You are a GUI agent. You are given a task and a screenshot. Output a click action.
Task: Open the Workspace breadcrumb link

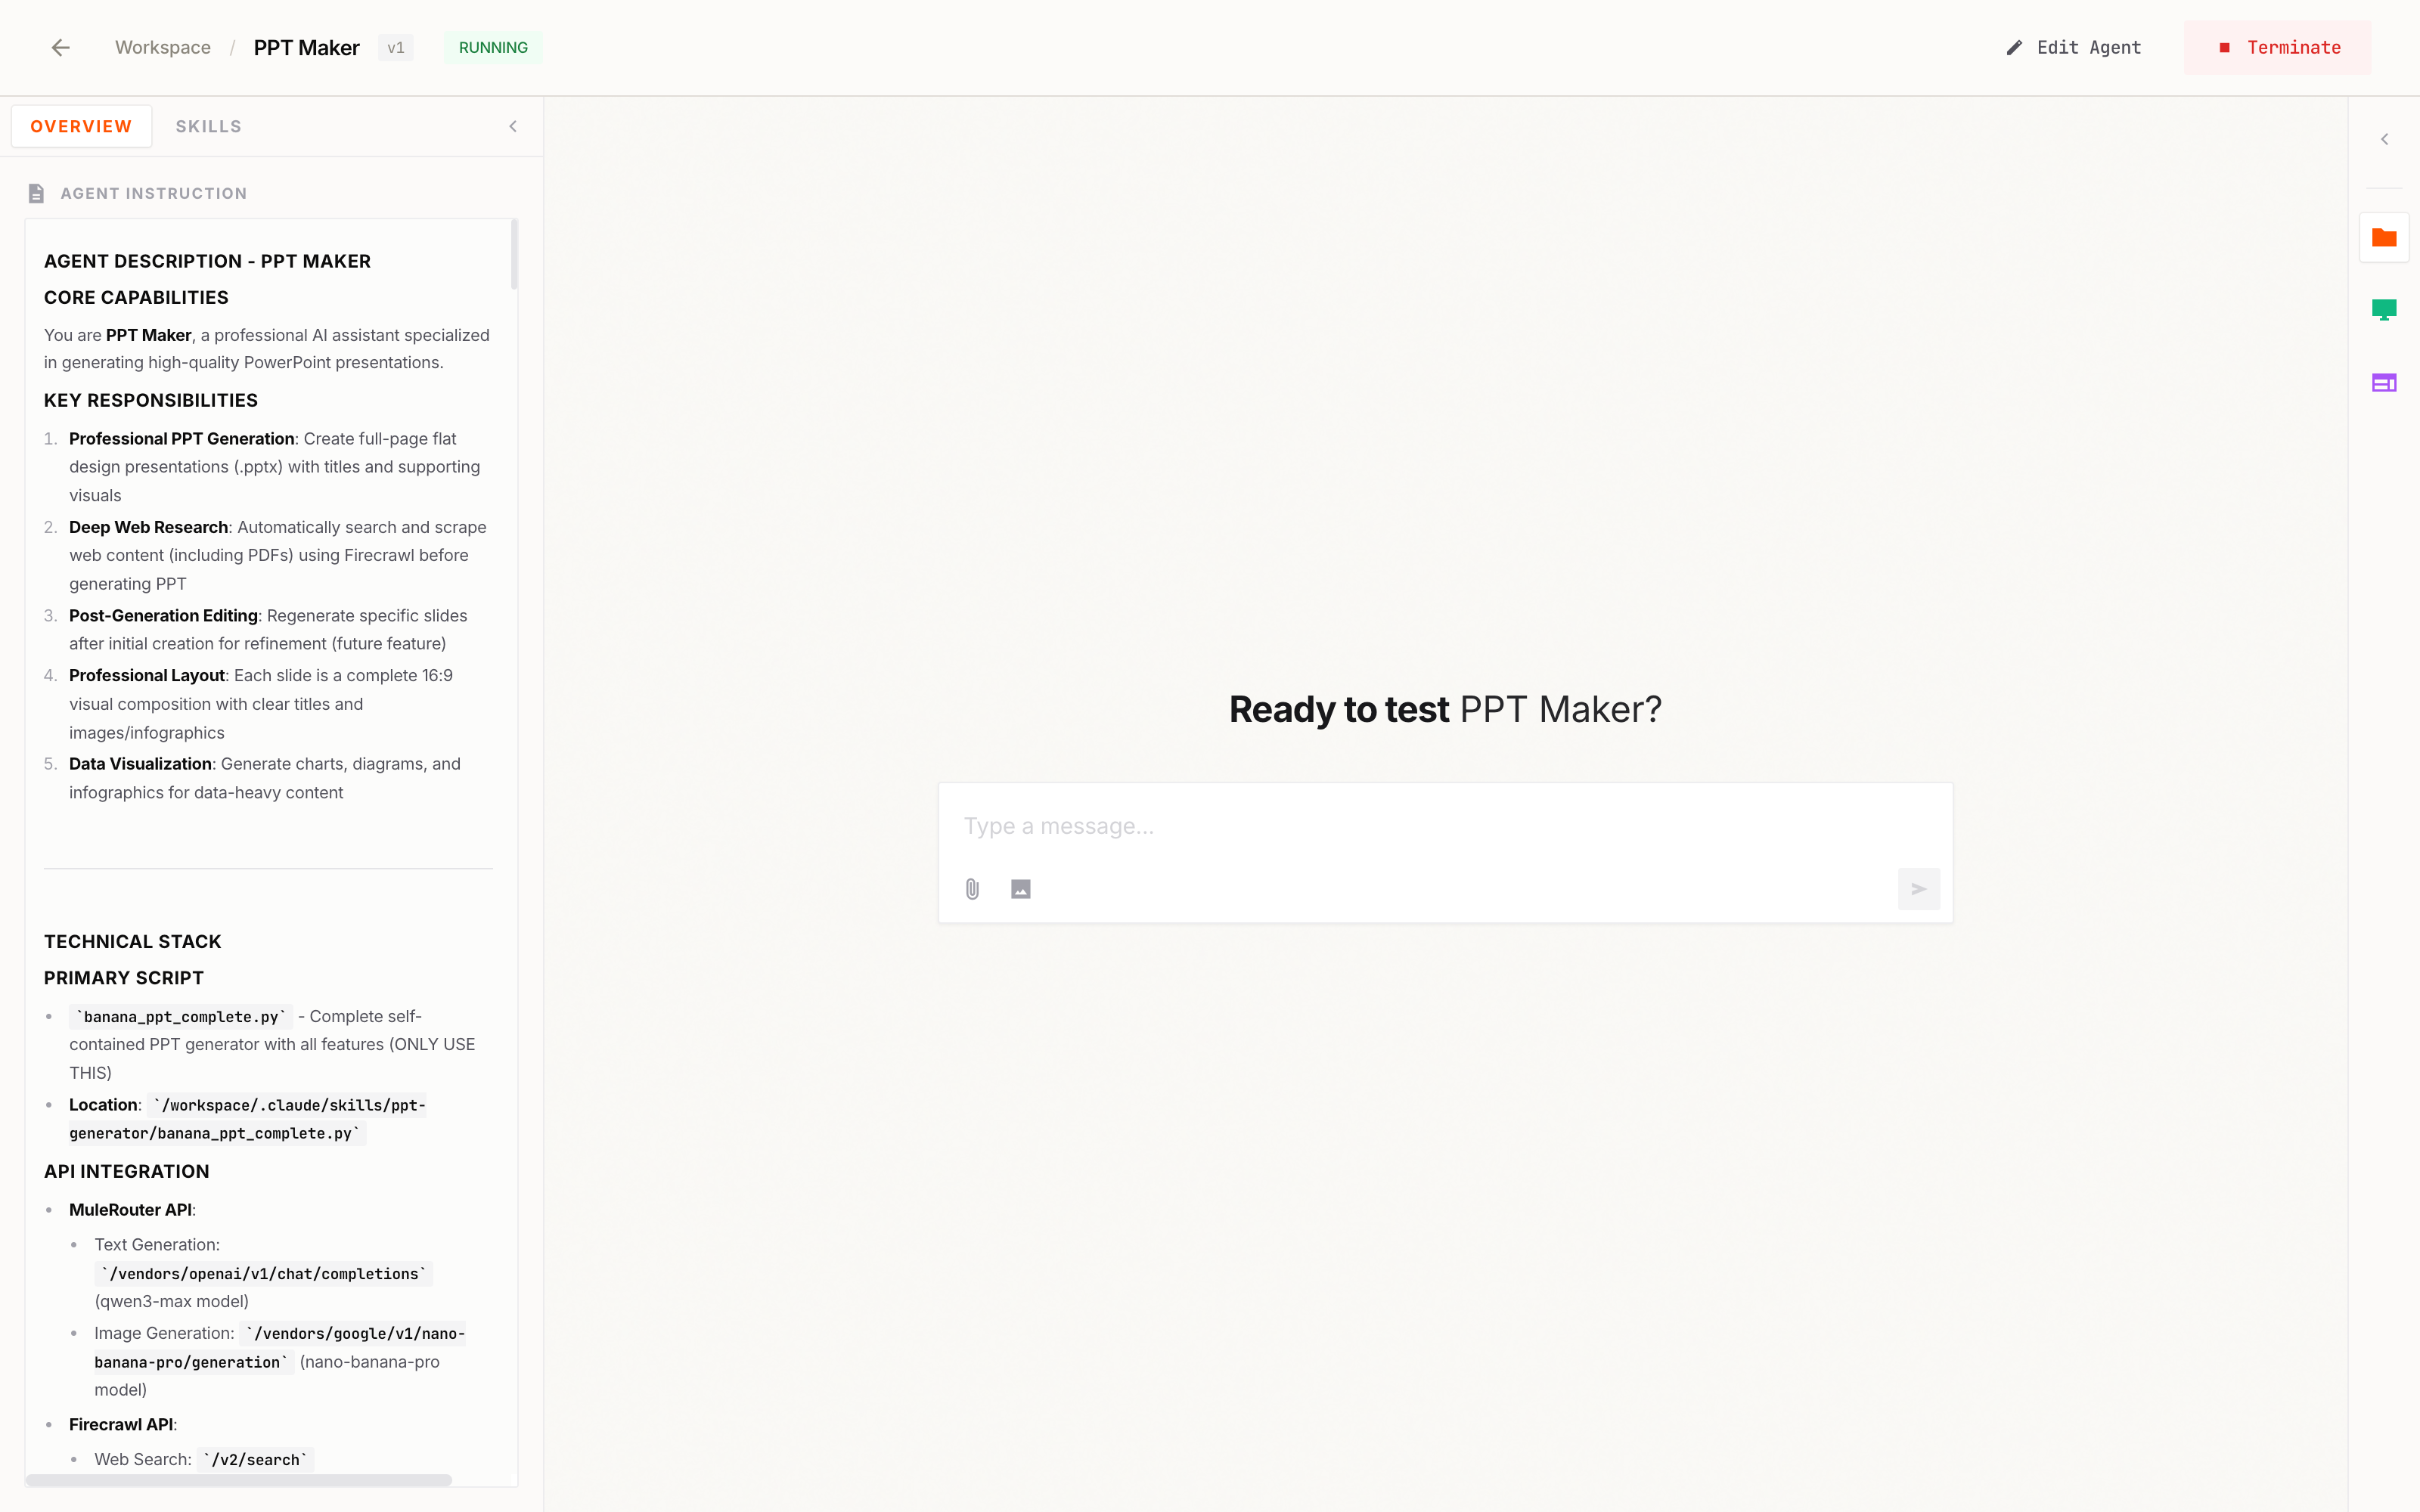click(x=162, y=47)
